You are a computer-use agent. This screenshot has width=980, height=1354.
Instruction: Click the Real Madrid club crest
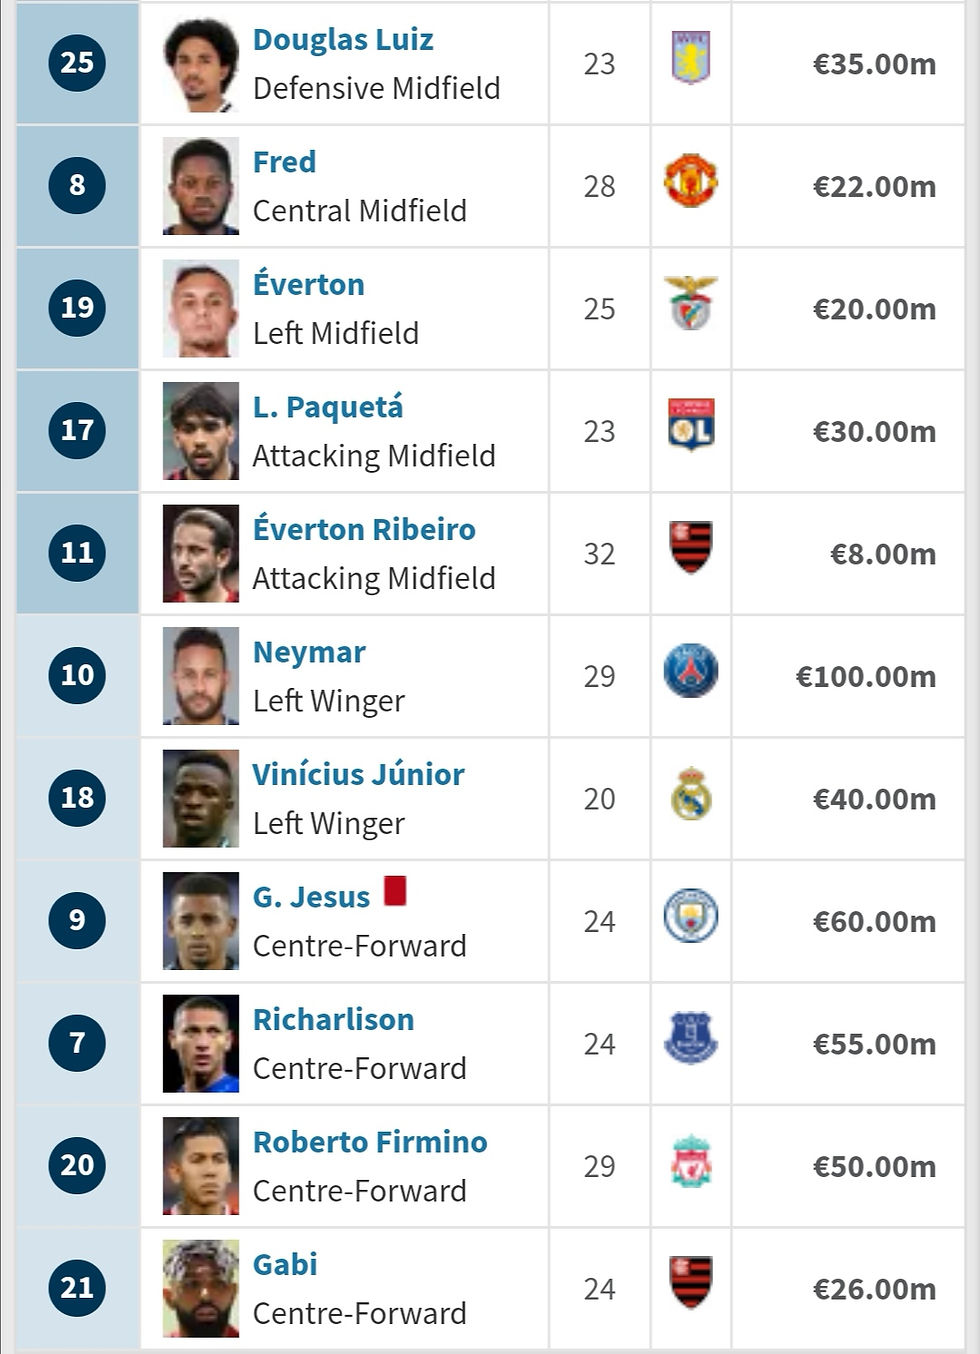pos(691,794)
